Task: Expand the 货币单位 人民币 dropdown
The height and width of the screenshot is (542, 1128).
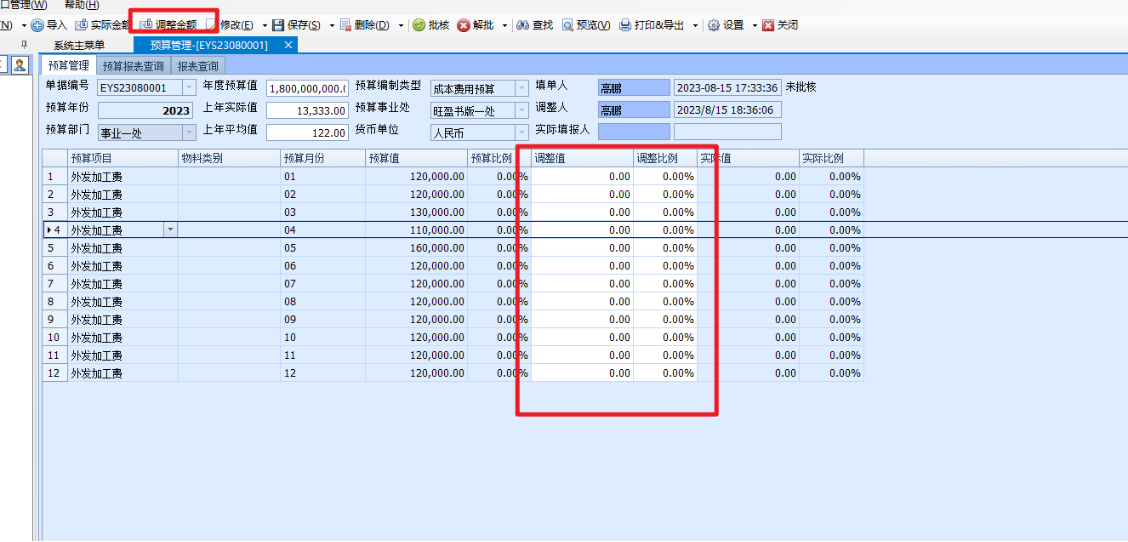Action: click(522, 133)
